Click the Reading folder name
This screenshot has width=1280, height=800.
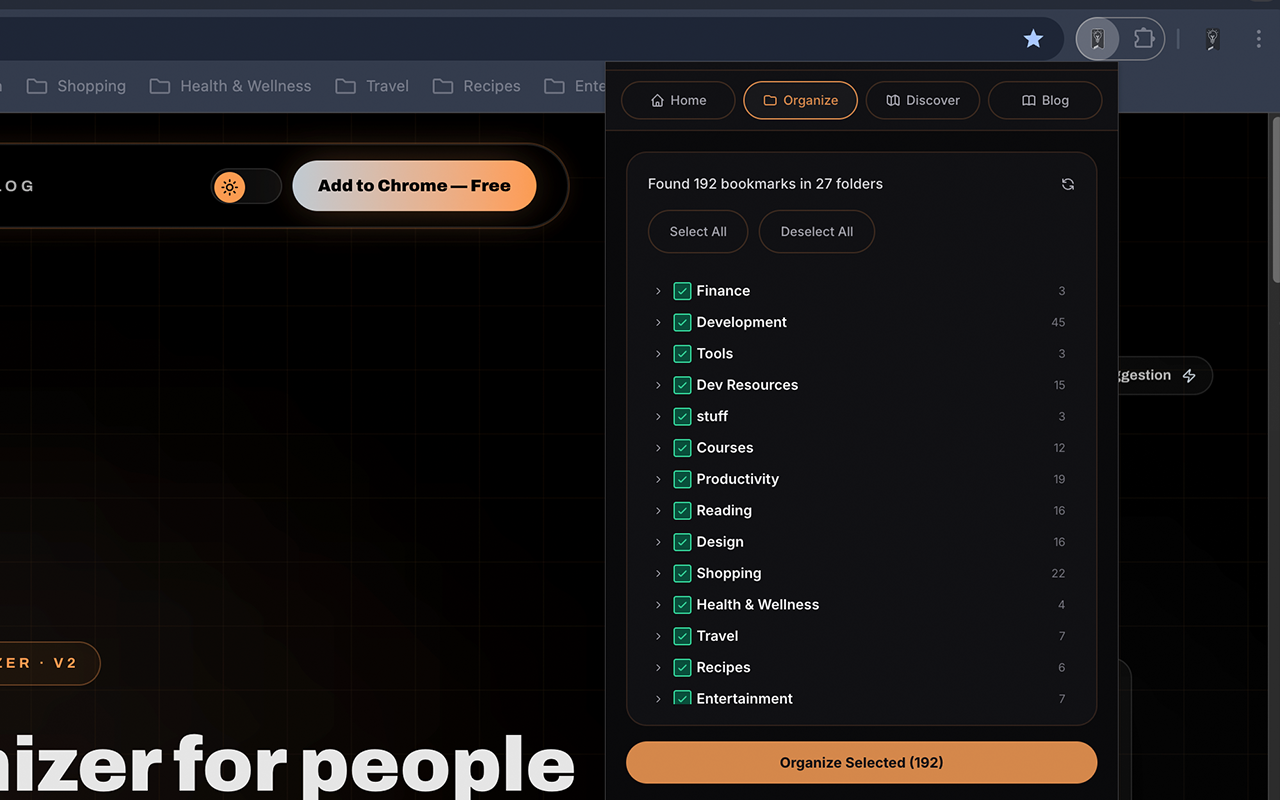pos(724,511)
